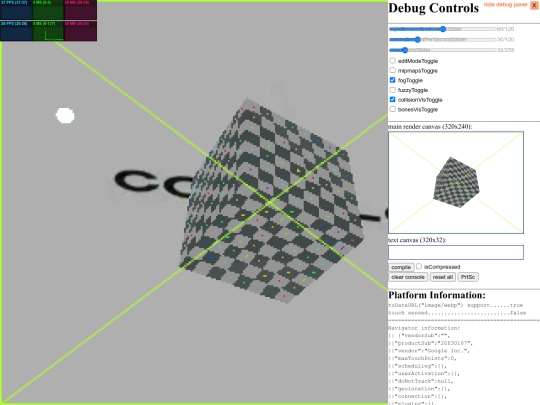Enable the bonesVisToggle checkbox
Image resolution: width=540 pixels, height=405 pixels.
click(392, 109)
